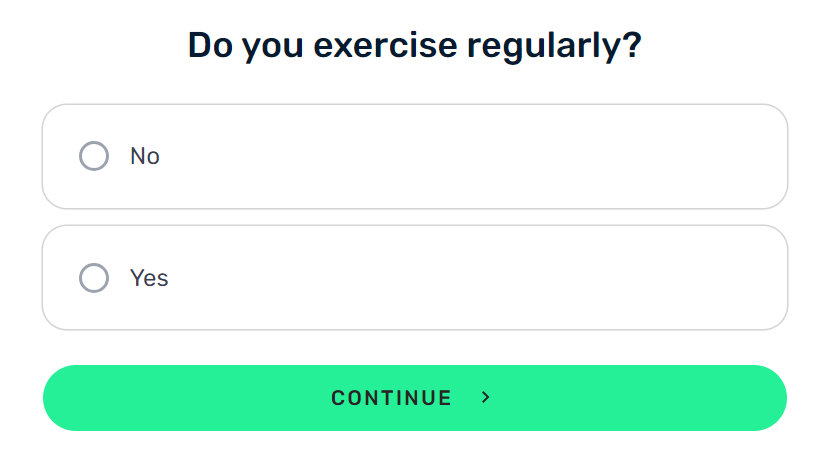Image resolution: width=825 pixels, height=453 pixels.
Task: Proceed using the green Continue bar
Action: pos(415,398)
